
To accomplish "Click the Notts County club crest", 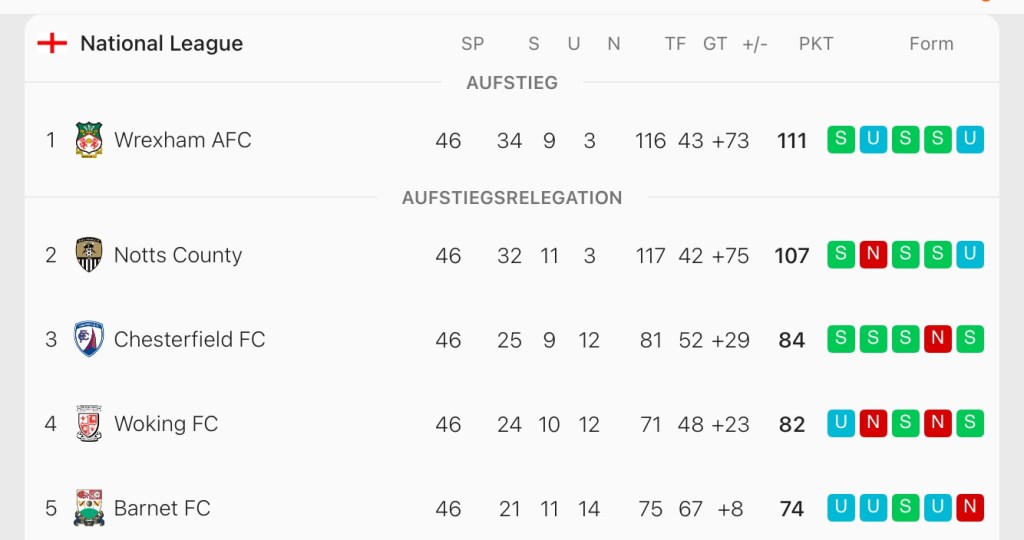I will (x=89, y=255).
